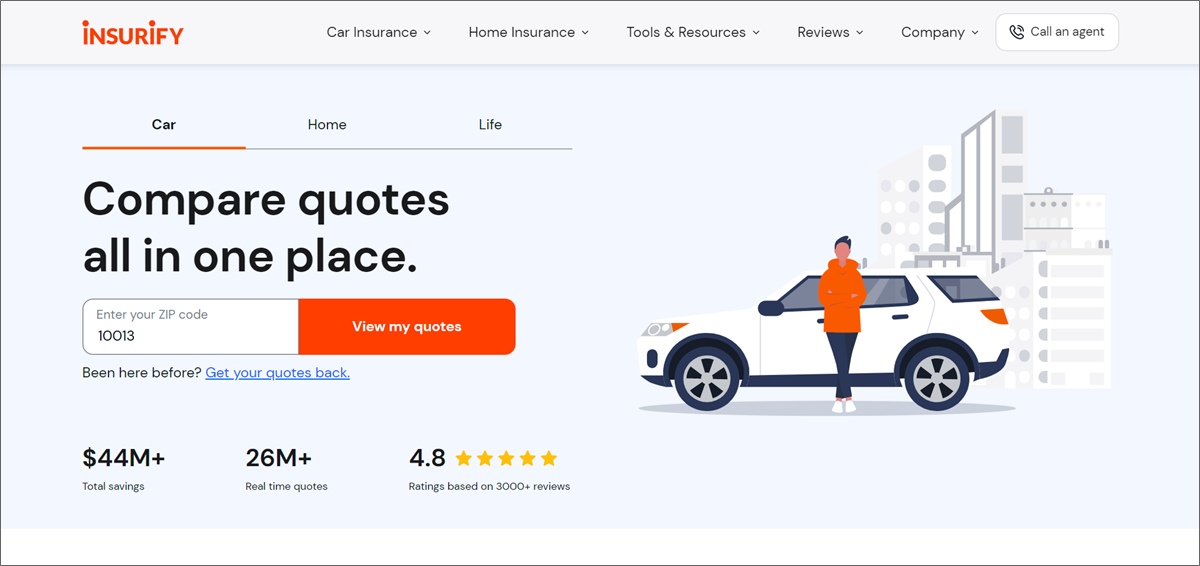Expand the Company menu
1200x566 pixels.
click(939, 32)
